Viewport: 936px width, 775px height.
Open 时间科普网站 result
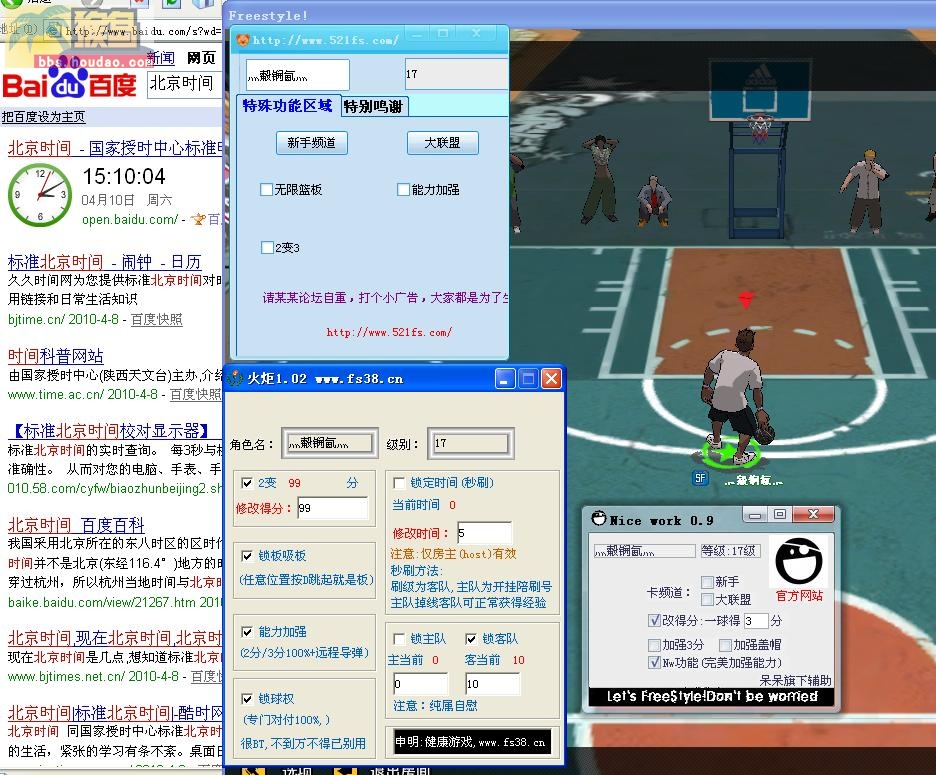(x=56, y=356)
